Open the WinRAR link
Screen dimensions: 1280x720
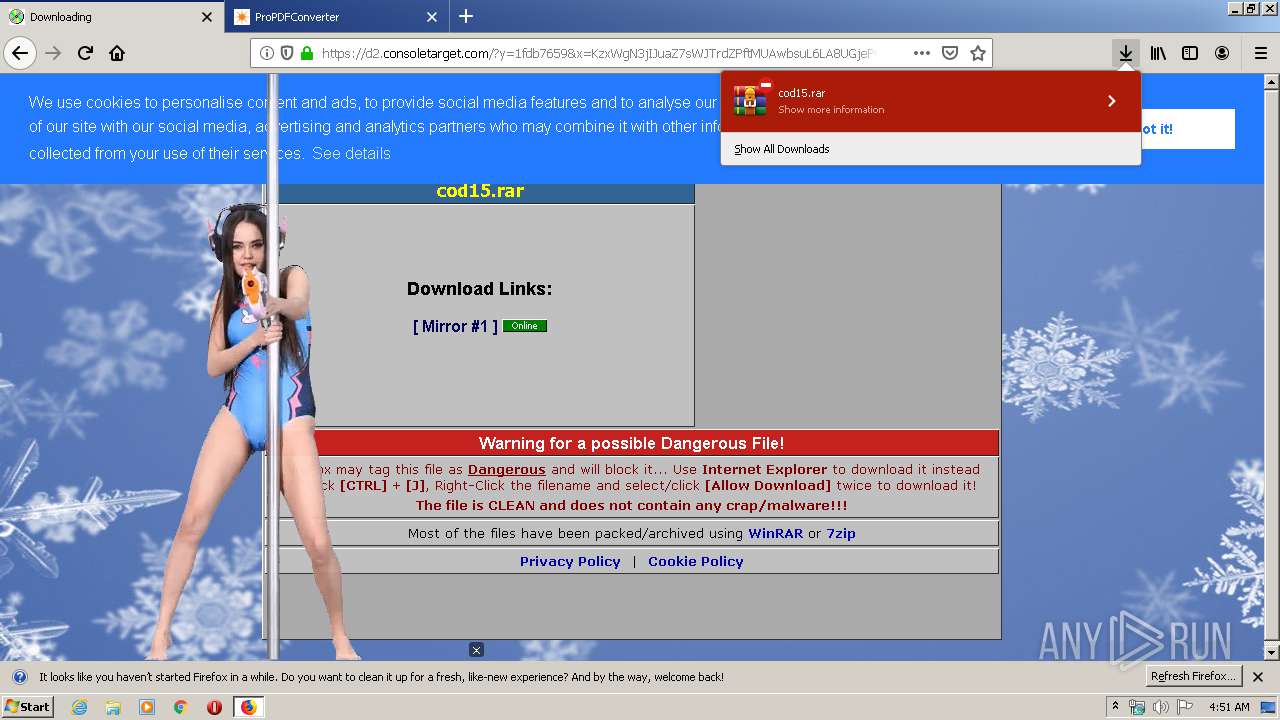pos(776,533)
